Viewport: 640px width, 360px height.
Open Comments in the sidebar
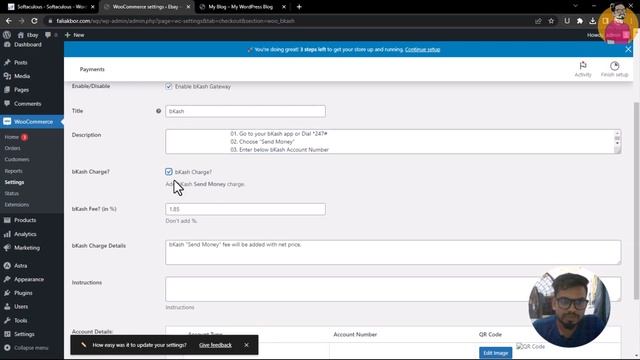pyautogui.click(x=27, y=104)
